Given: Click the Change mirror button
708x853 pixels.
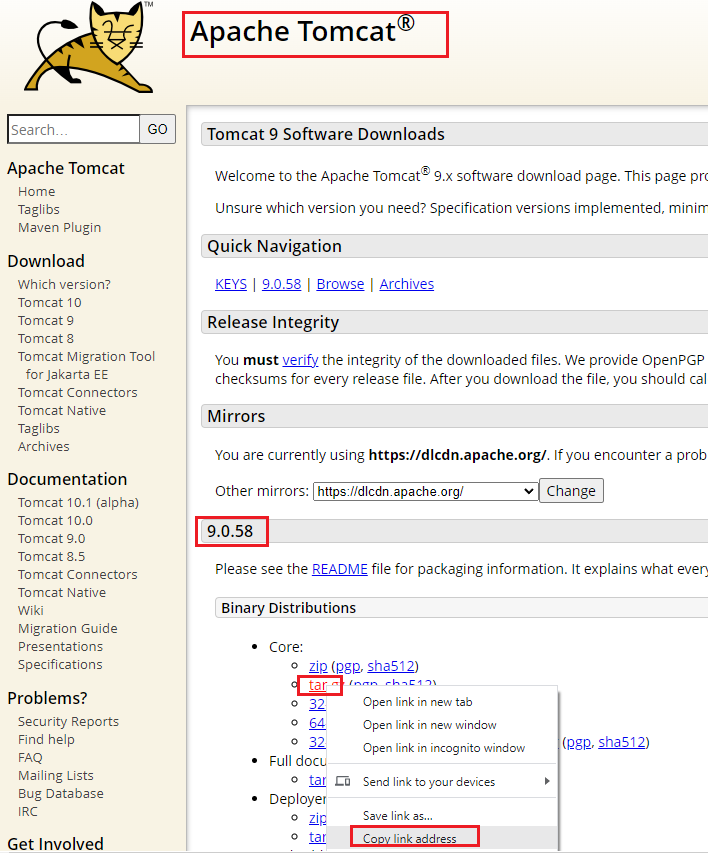Looking at the screenshot, I should 571,491.
